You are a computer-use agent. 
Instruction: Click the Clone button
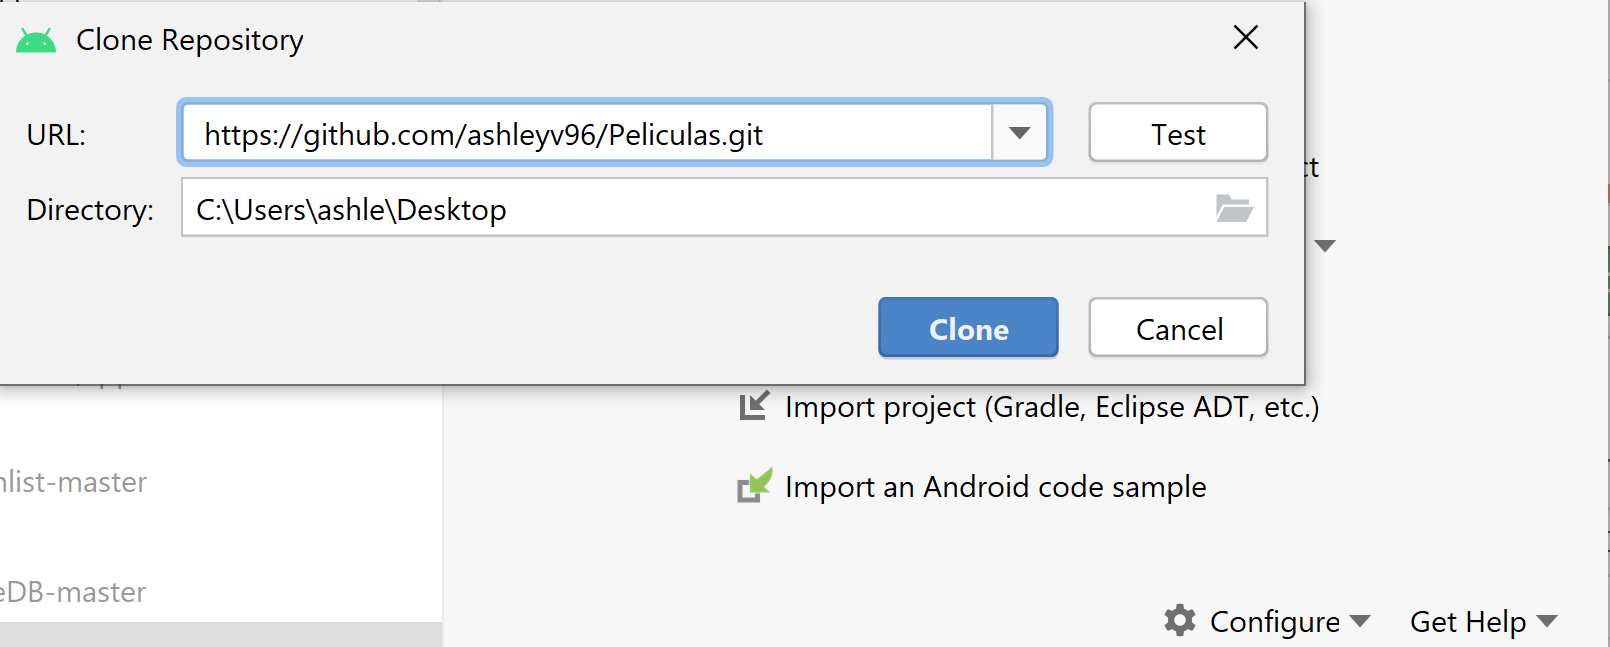967,327
